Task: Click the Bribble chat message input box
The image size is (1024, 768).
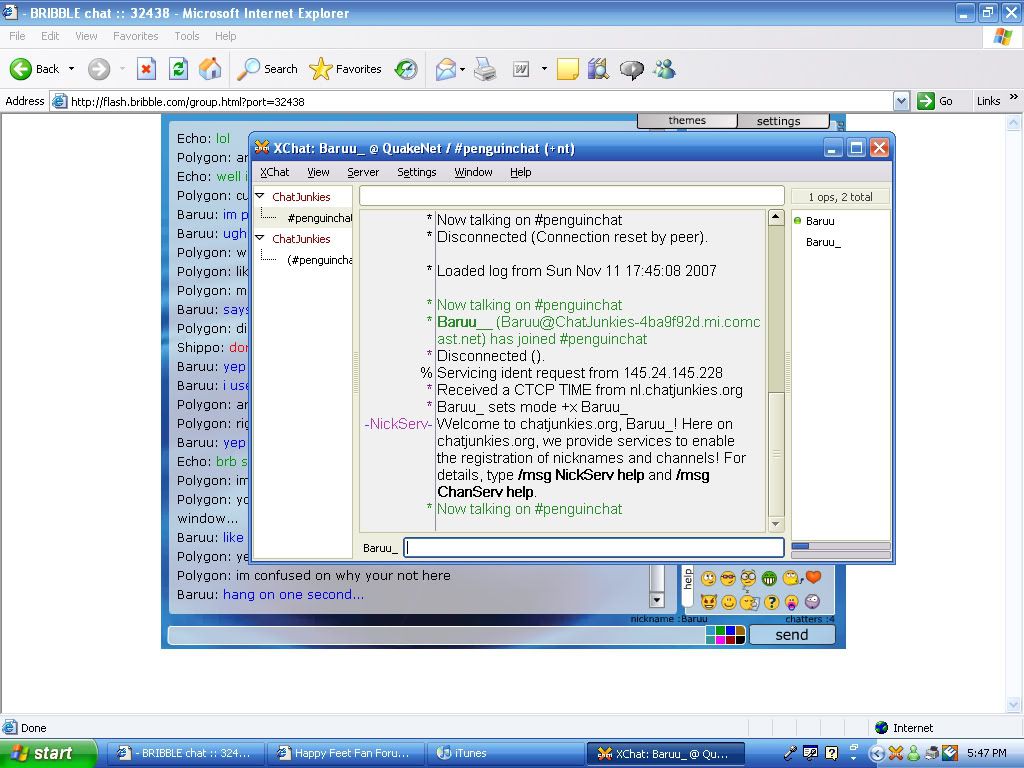Action: click(436, 635)
